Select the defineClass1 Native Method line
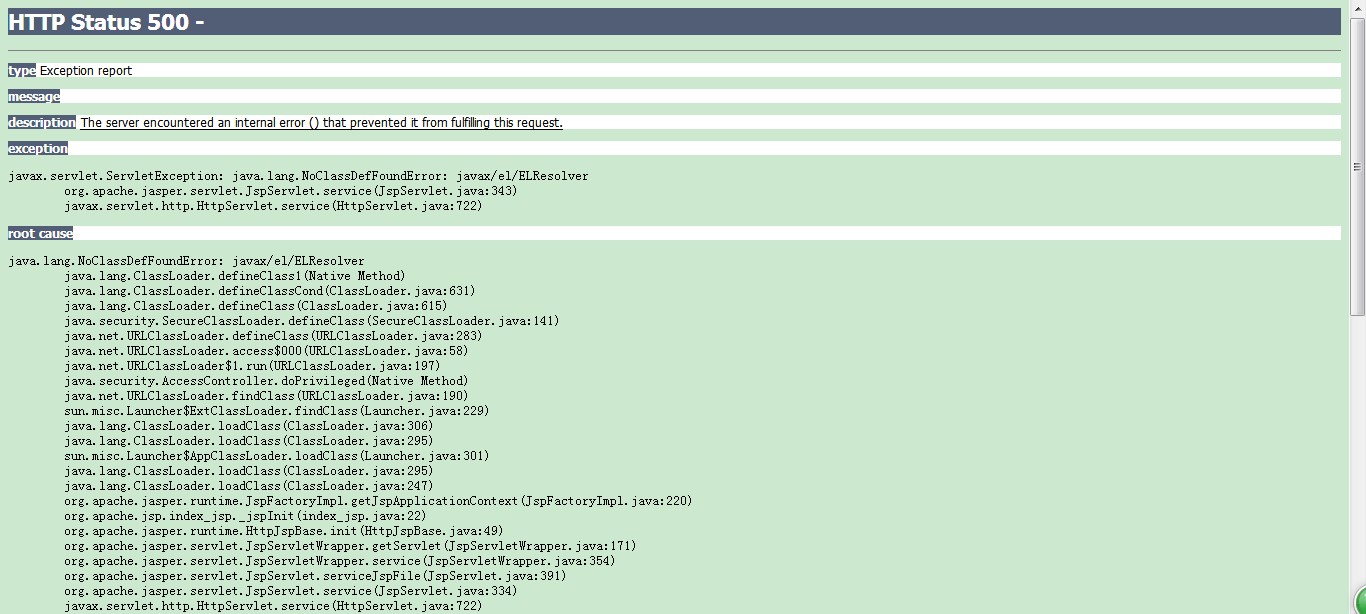1366x614 pixels. [235, 275]
